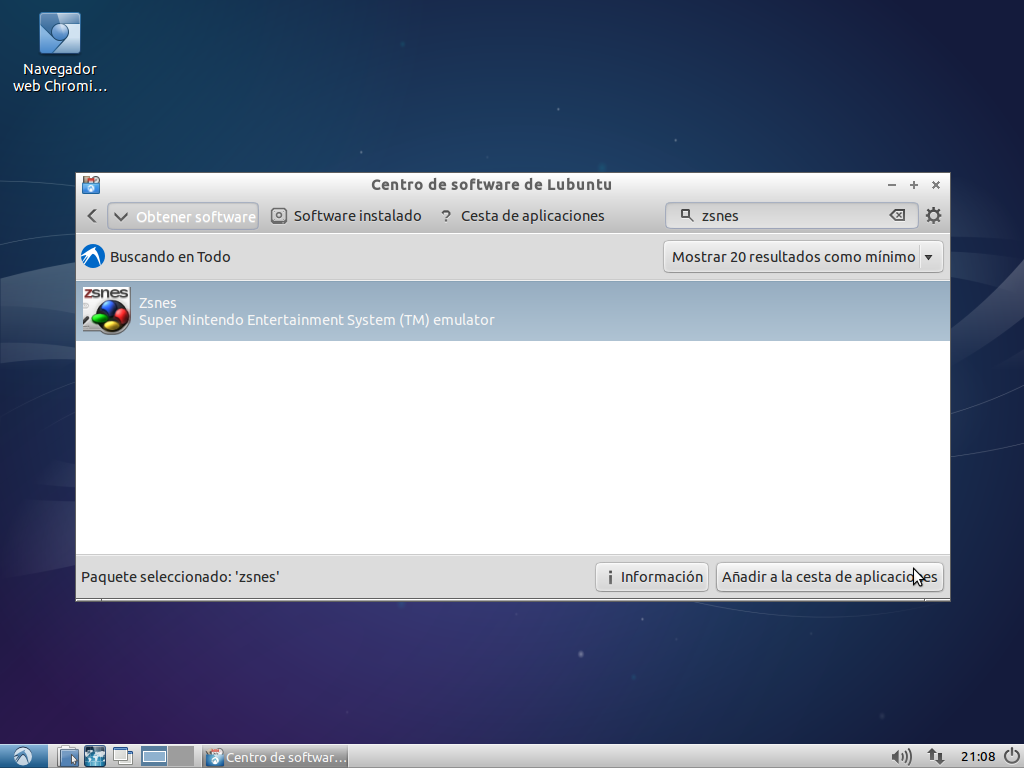The width and height of the screenshot is (1024, 768).
Task: Click the network status tray icon
Action: [936, 757]
